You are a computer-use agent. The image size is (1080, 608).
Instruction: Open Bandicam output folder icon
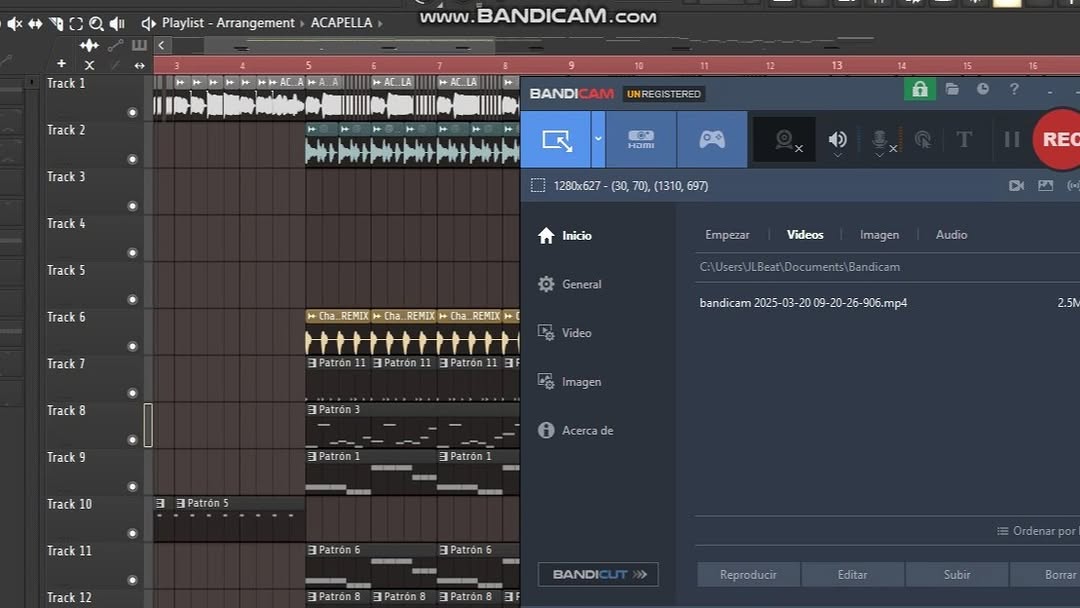pyautogui.click(x=952, y=90)
